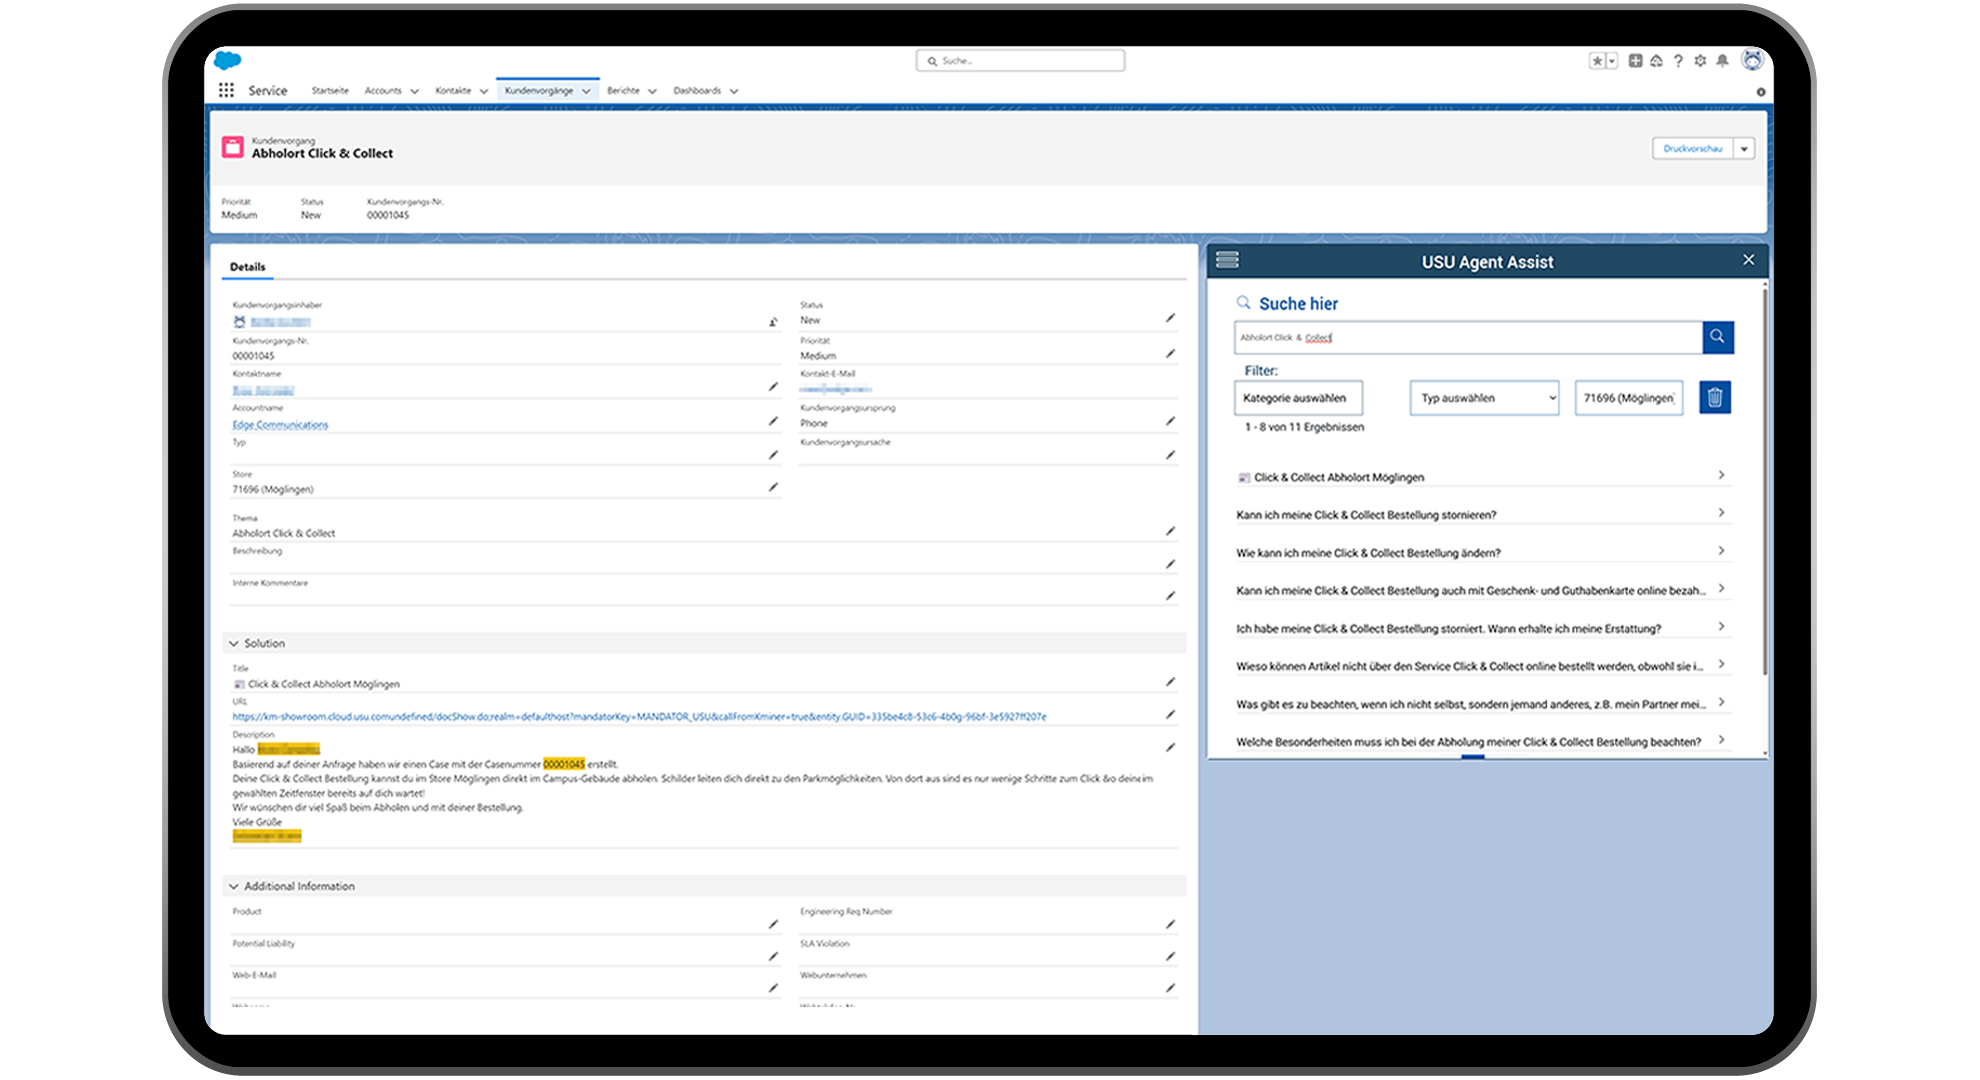Edit the Priorität field pencil
Screen dimensions: 1980x1080
tap(1170, 354)
